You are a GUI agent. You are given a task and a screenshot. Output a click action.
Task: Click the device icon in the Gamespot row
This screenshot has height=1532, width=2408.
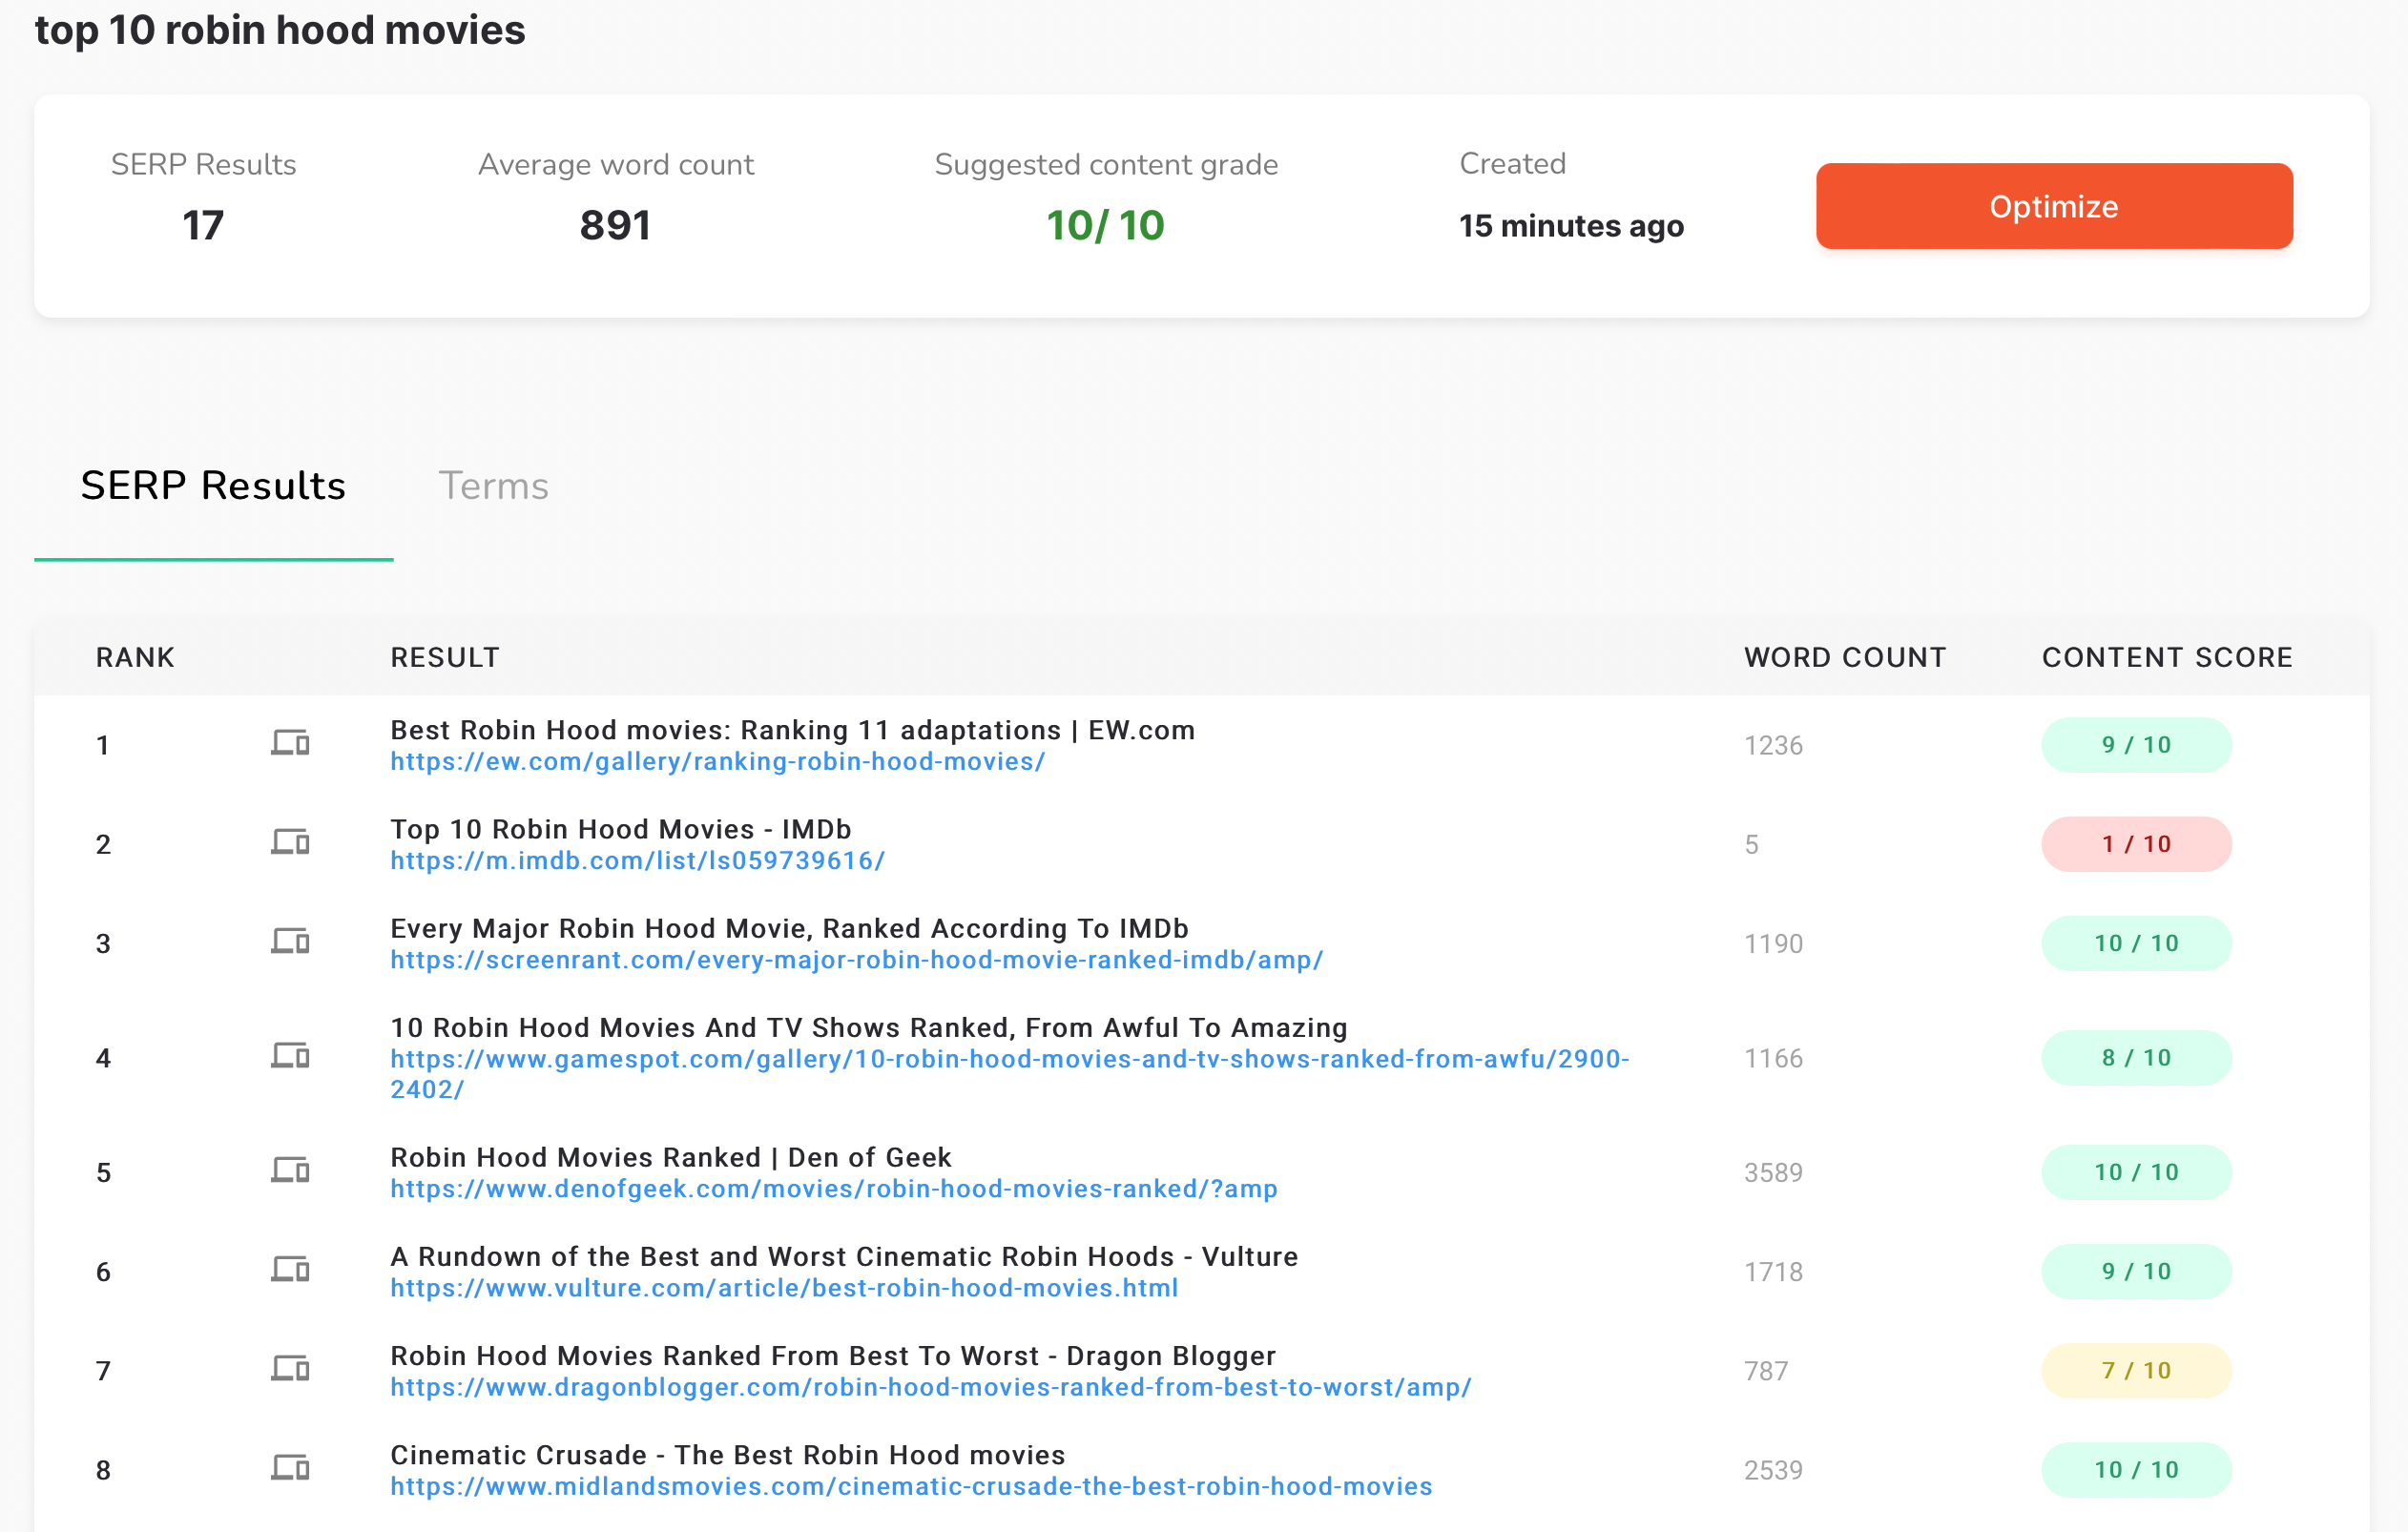pos(290,1056)
